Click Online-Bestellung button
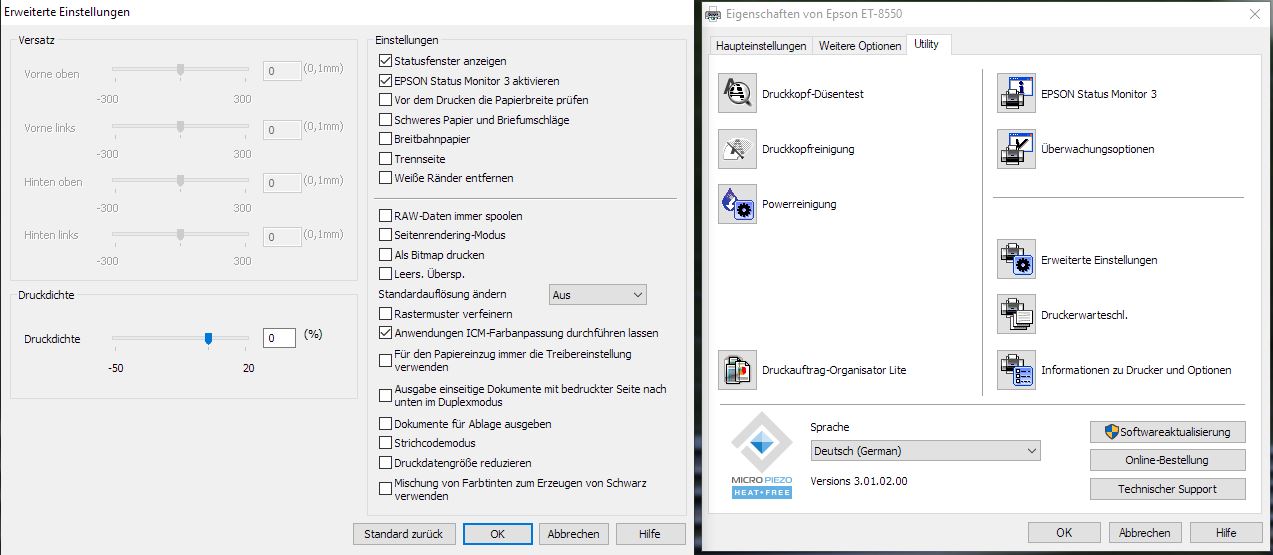Image resolution: width=1273 pixels, height=555 pixels. coord(1168,460)
